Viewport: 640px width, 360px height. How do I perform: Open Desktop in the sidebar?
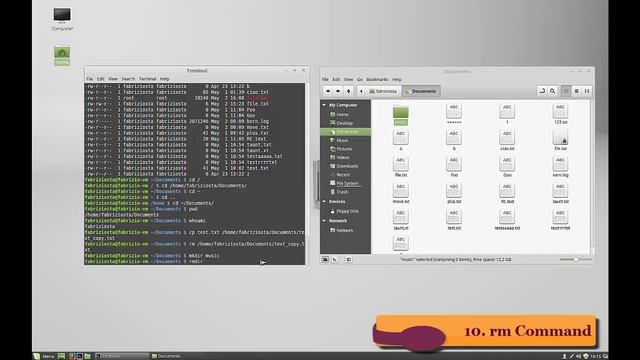(345, 123)
